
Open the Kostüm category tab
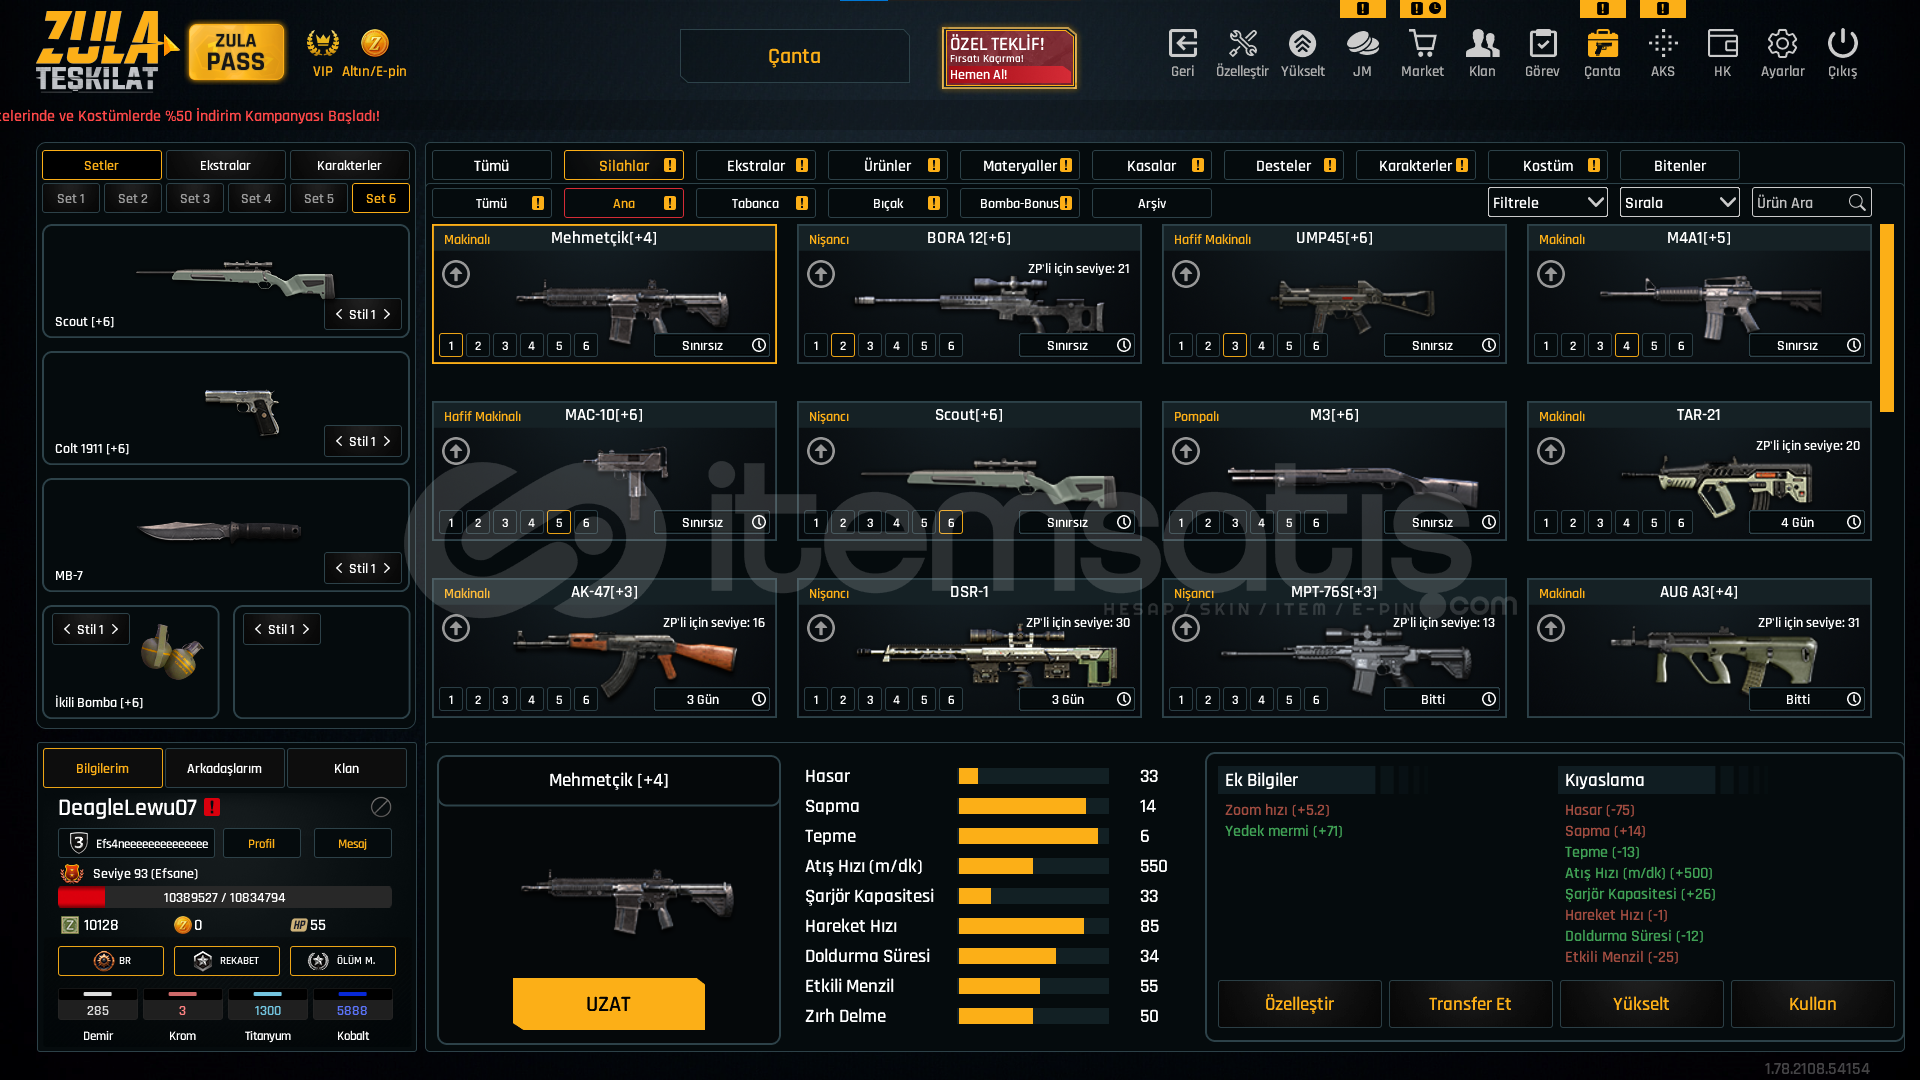1547,166
